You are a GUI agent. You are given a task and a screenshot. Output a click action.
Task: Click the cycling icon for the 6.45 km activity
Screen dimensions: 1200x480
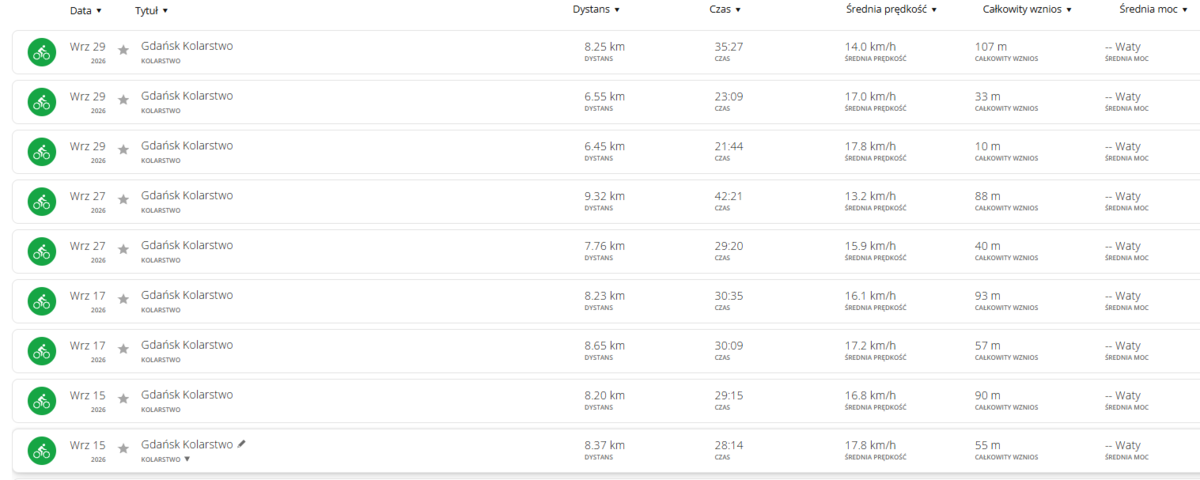tap(41, 152)
